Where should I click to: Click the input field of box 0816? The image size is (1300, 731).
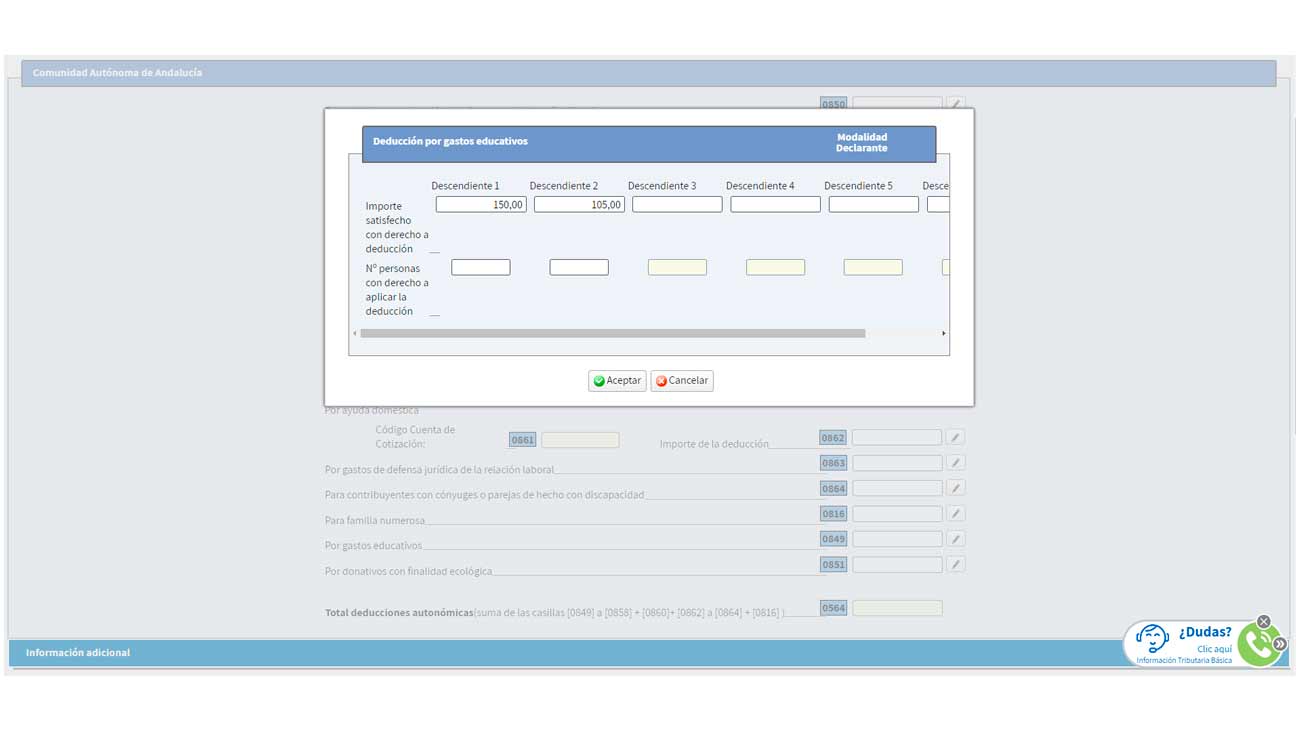(897, 513)
